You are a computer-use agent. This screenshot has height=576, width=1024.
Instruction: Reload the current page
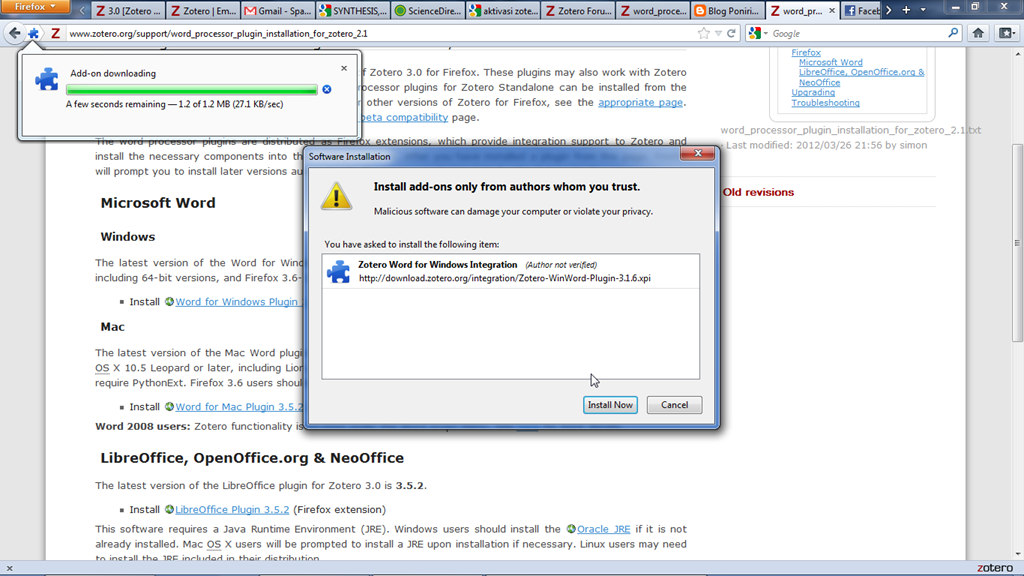pyautogui.click(x=731, y=33)
